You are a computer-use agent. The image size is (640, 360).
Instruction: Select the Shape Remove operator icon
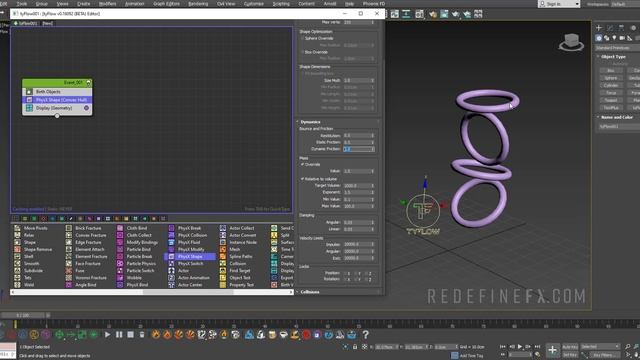pos(17,249)
